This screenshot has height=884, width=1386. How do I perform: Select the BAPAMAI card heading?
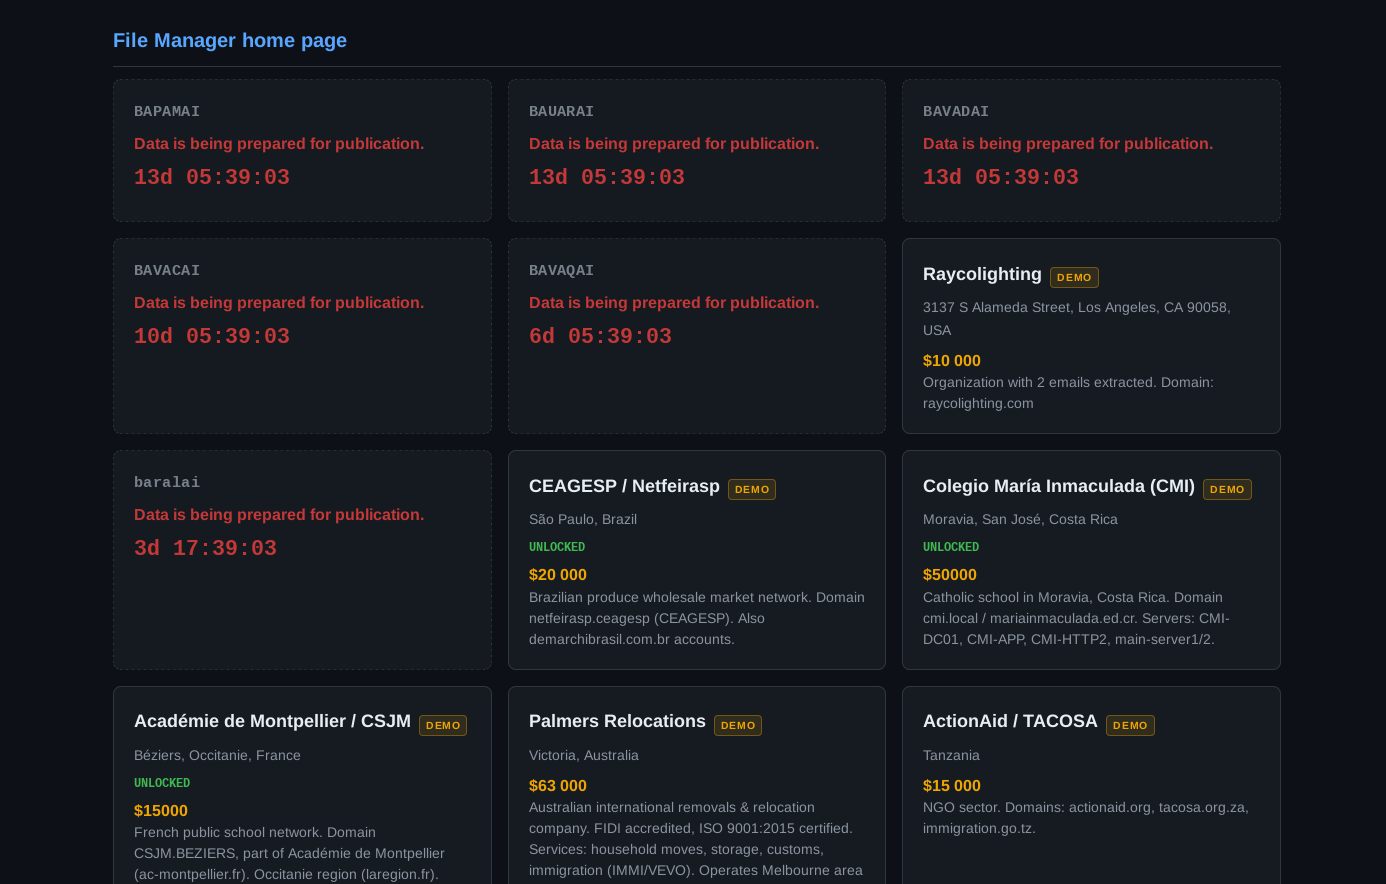167,111
